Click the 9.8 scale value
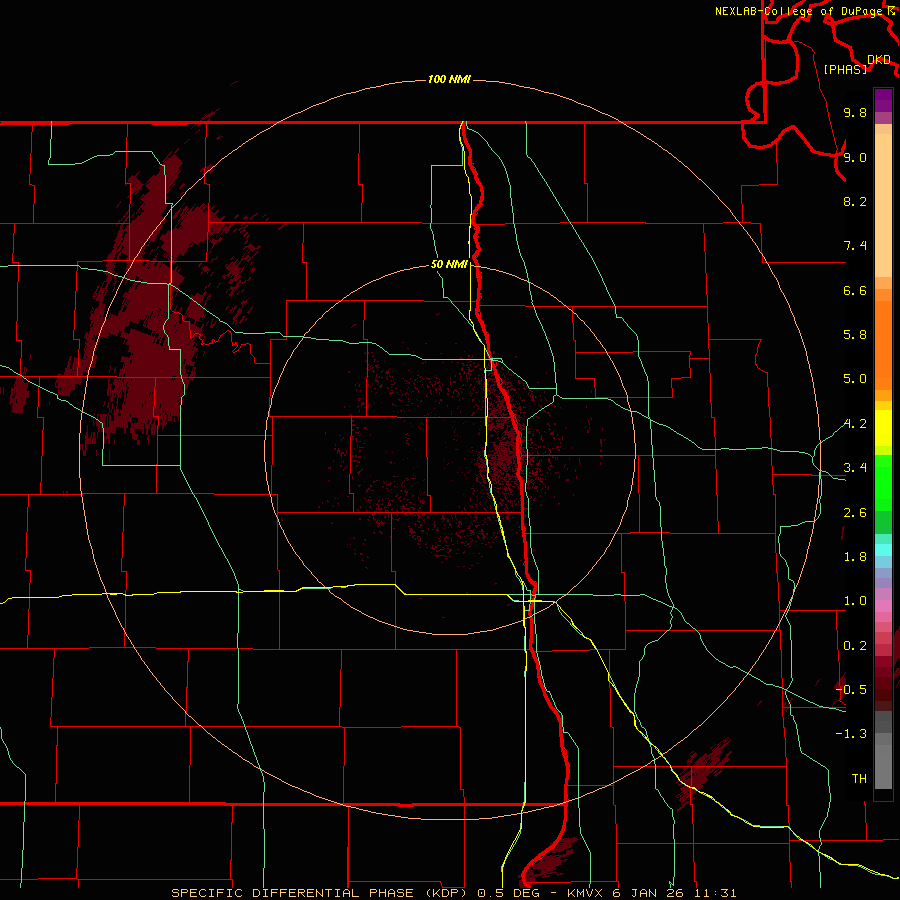The width and height of the screenshot is (900, 900). (855, 113)
